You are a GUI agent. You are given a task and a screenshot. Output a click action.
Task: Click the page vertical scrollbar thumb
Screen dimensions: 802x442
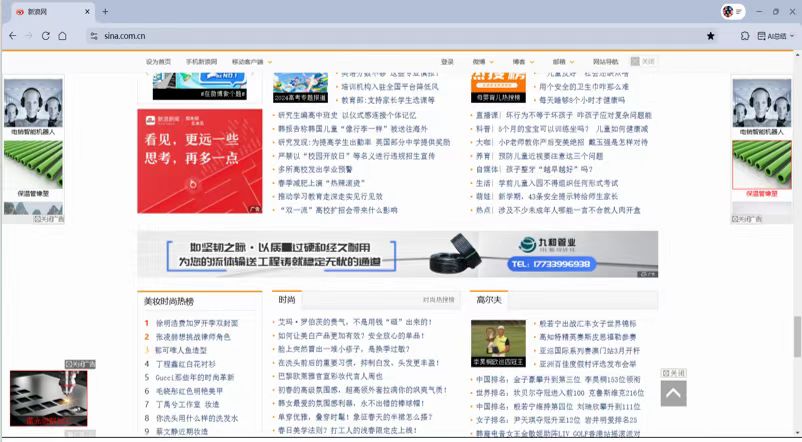[797, 337]
